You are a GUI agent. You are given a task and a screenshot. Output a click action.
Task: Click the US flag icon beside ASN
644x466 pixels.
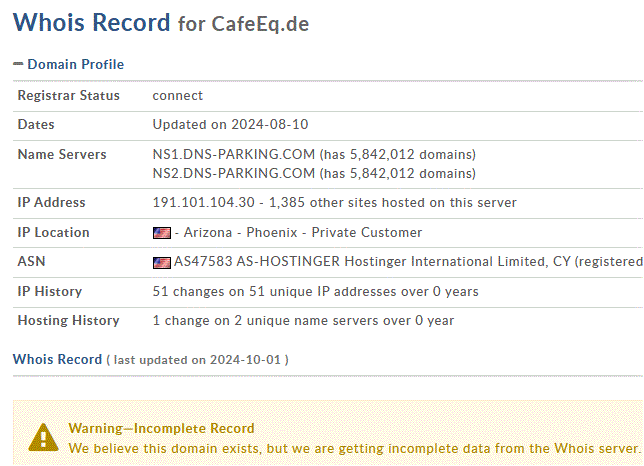pos(162,262)
